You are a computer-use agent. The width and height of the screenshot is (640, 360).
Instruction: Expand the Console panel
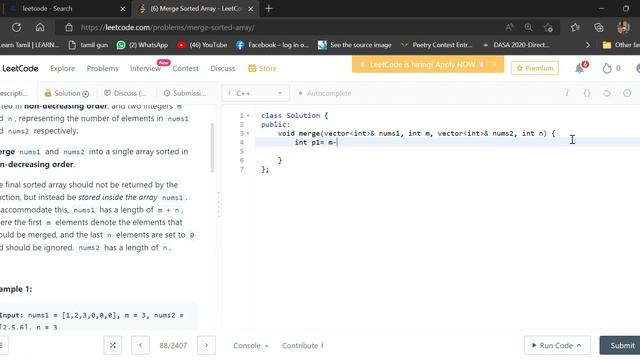point(250,345)
